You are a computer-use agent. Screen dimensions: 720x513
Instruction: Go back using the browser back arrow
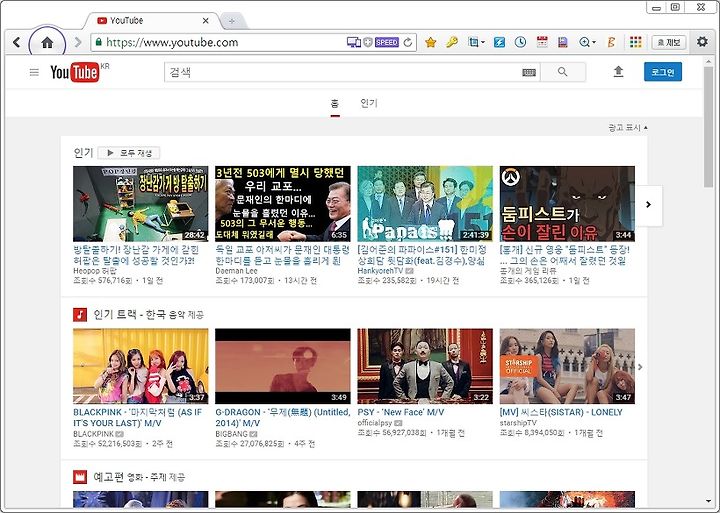17,42
